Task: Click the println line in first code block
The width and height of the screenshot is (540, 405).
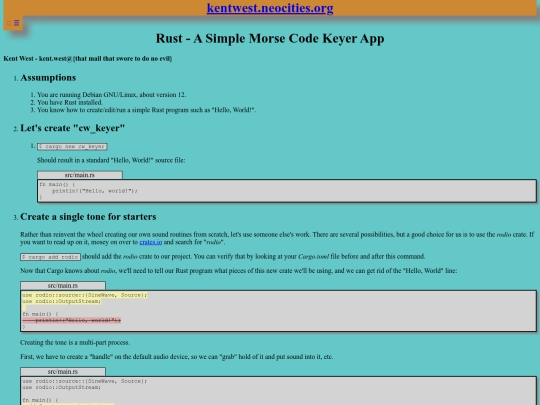Action: pyautogui.click(x=95, y=191)
